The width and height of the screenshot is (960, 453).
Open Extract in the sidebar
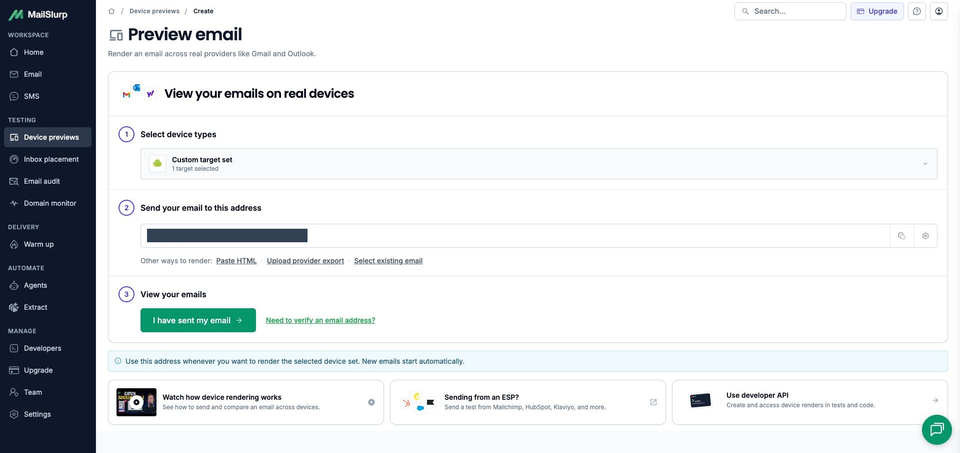(48, 307)
